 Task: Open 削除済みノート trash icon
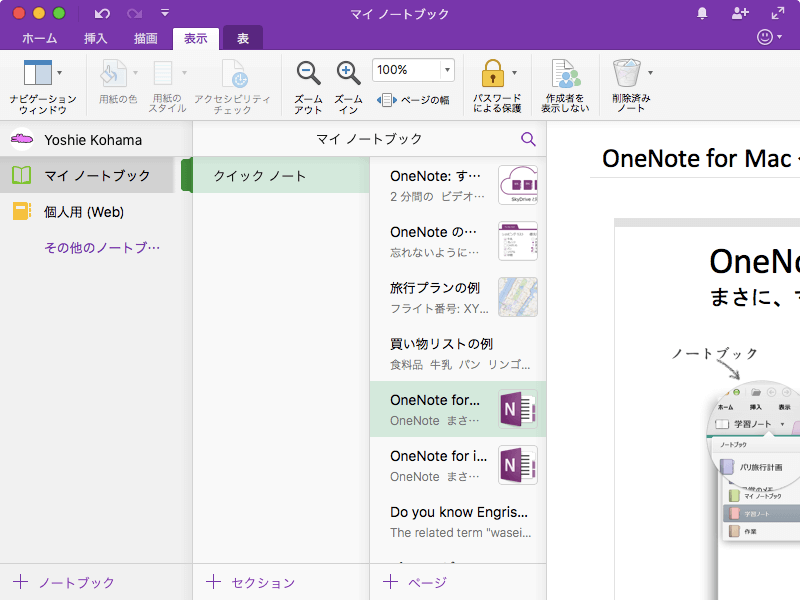tap(627, 73)
